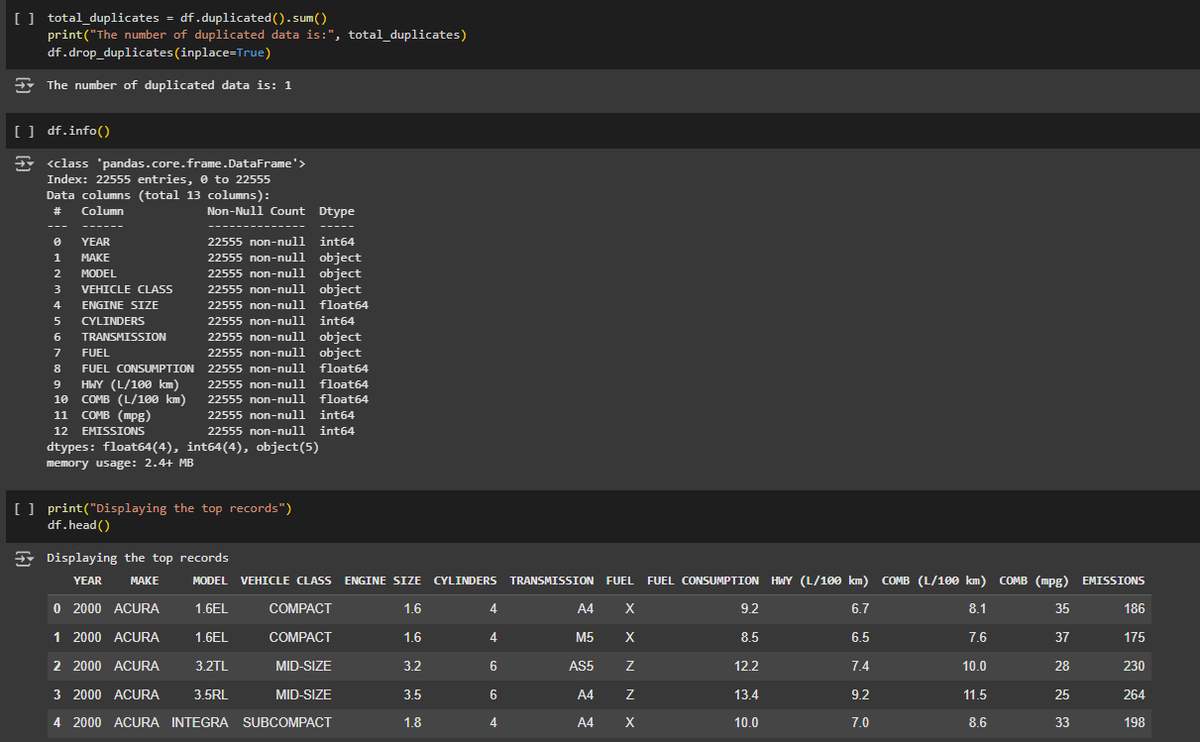Click the 'memory usage: 2.4+ MB' output line

point(121,463)
